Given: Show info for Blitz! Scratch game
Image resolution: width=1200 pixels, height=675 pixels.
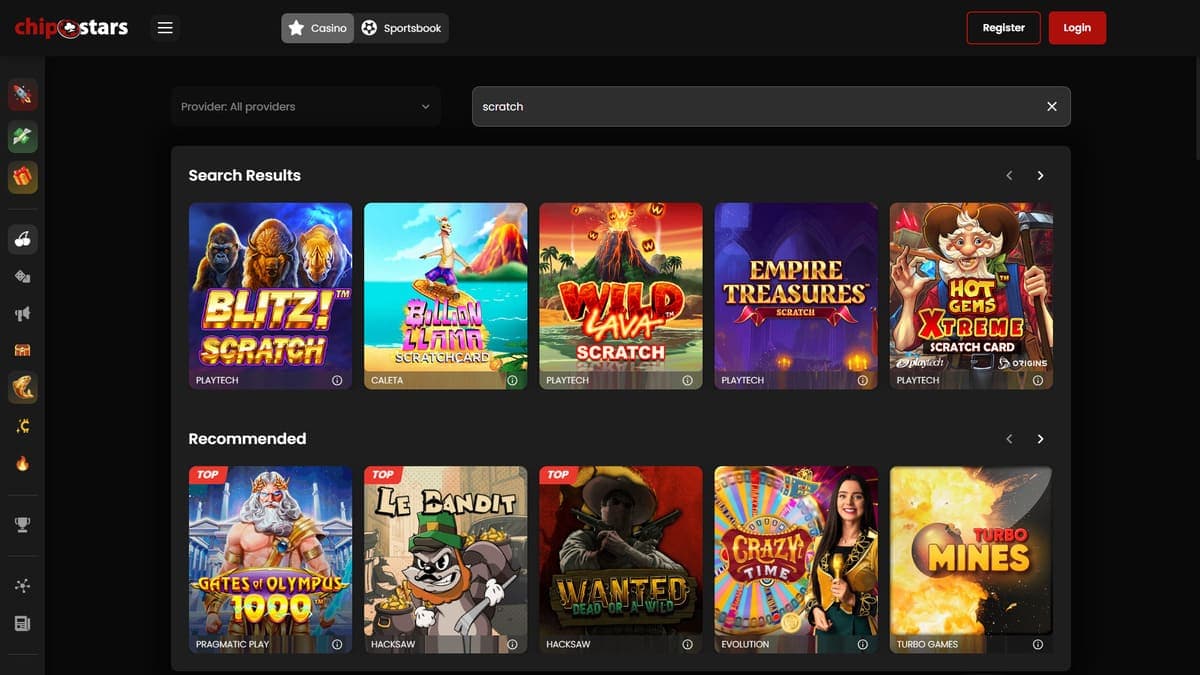Looking at the screenshot, I should click(x=336, y=381).
